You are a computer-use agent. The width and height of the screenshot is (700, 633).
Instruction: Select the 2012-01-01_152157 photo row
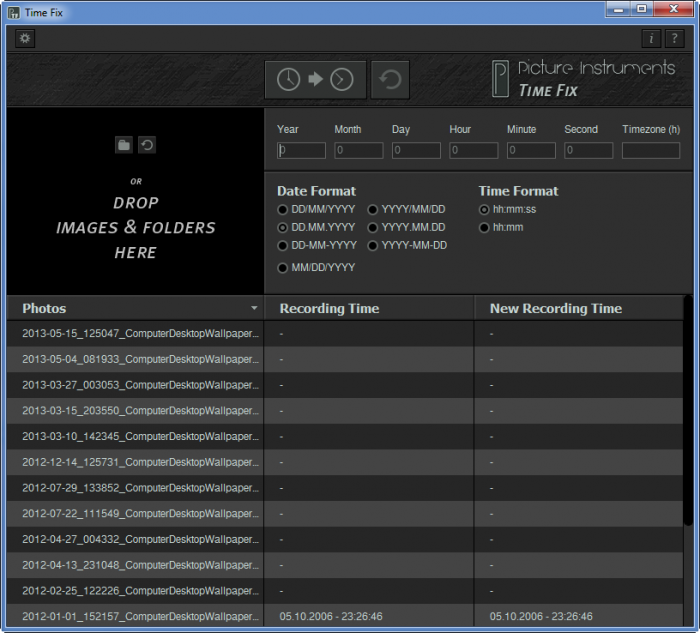click(140, 616)
